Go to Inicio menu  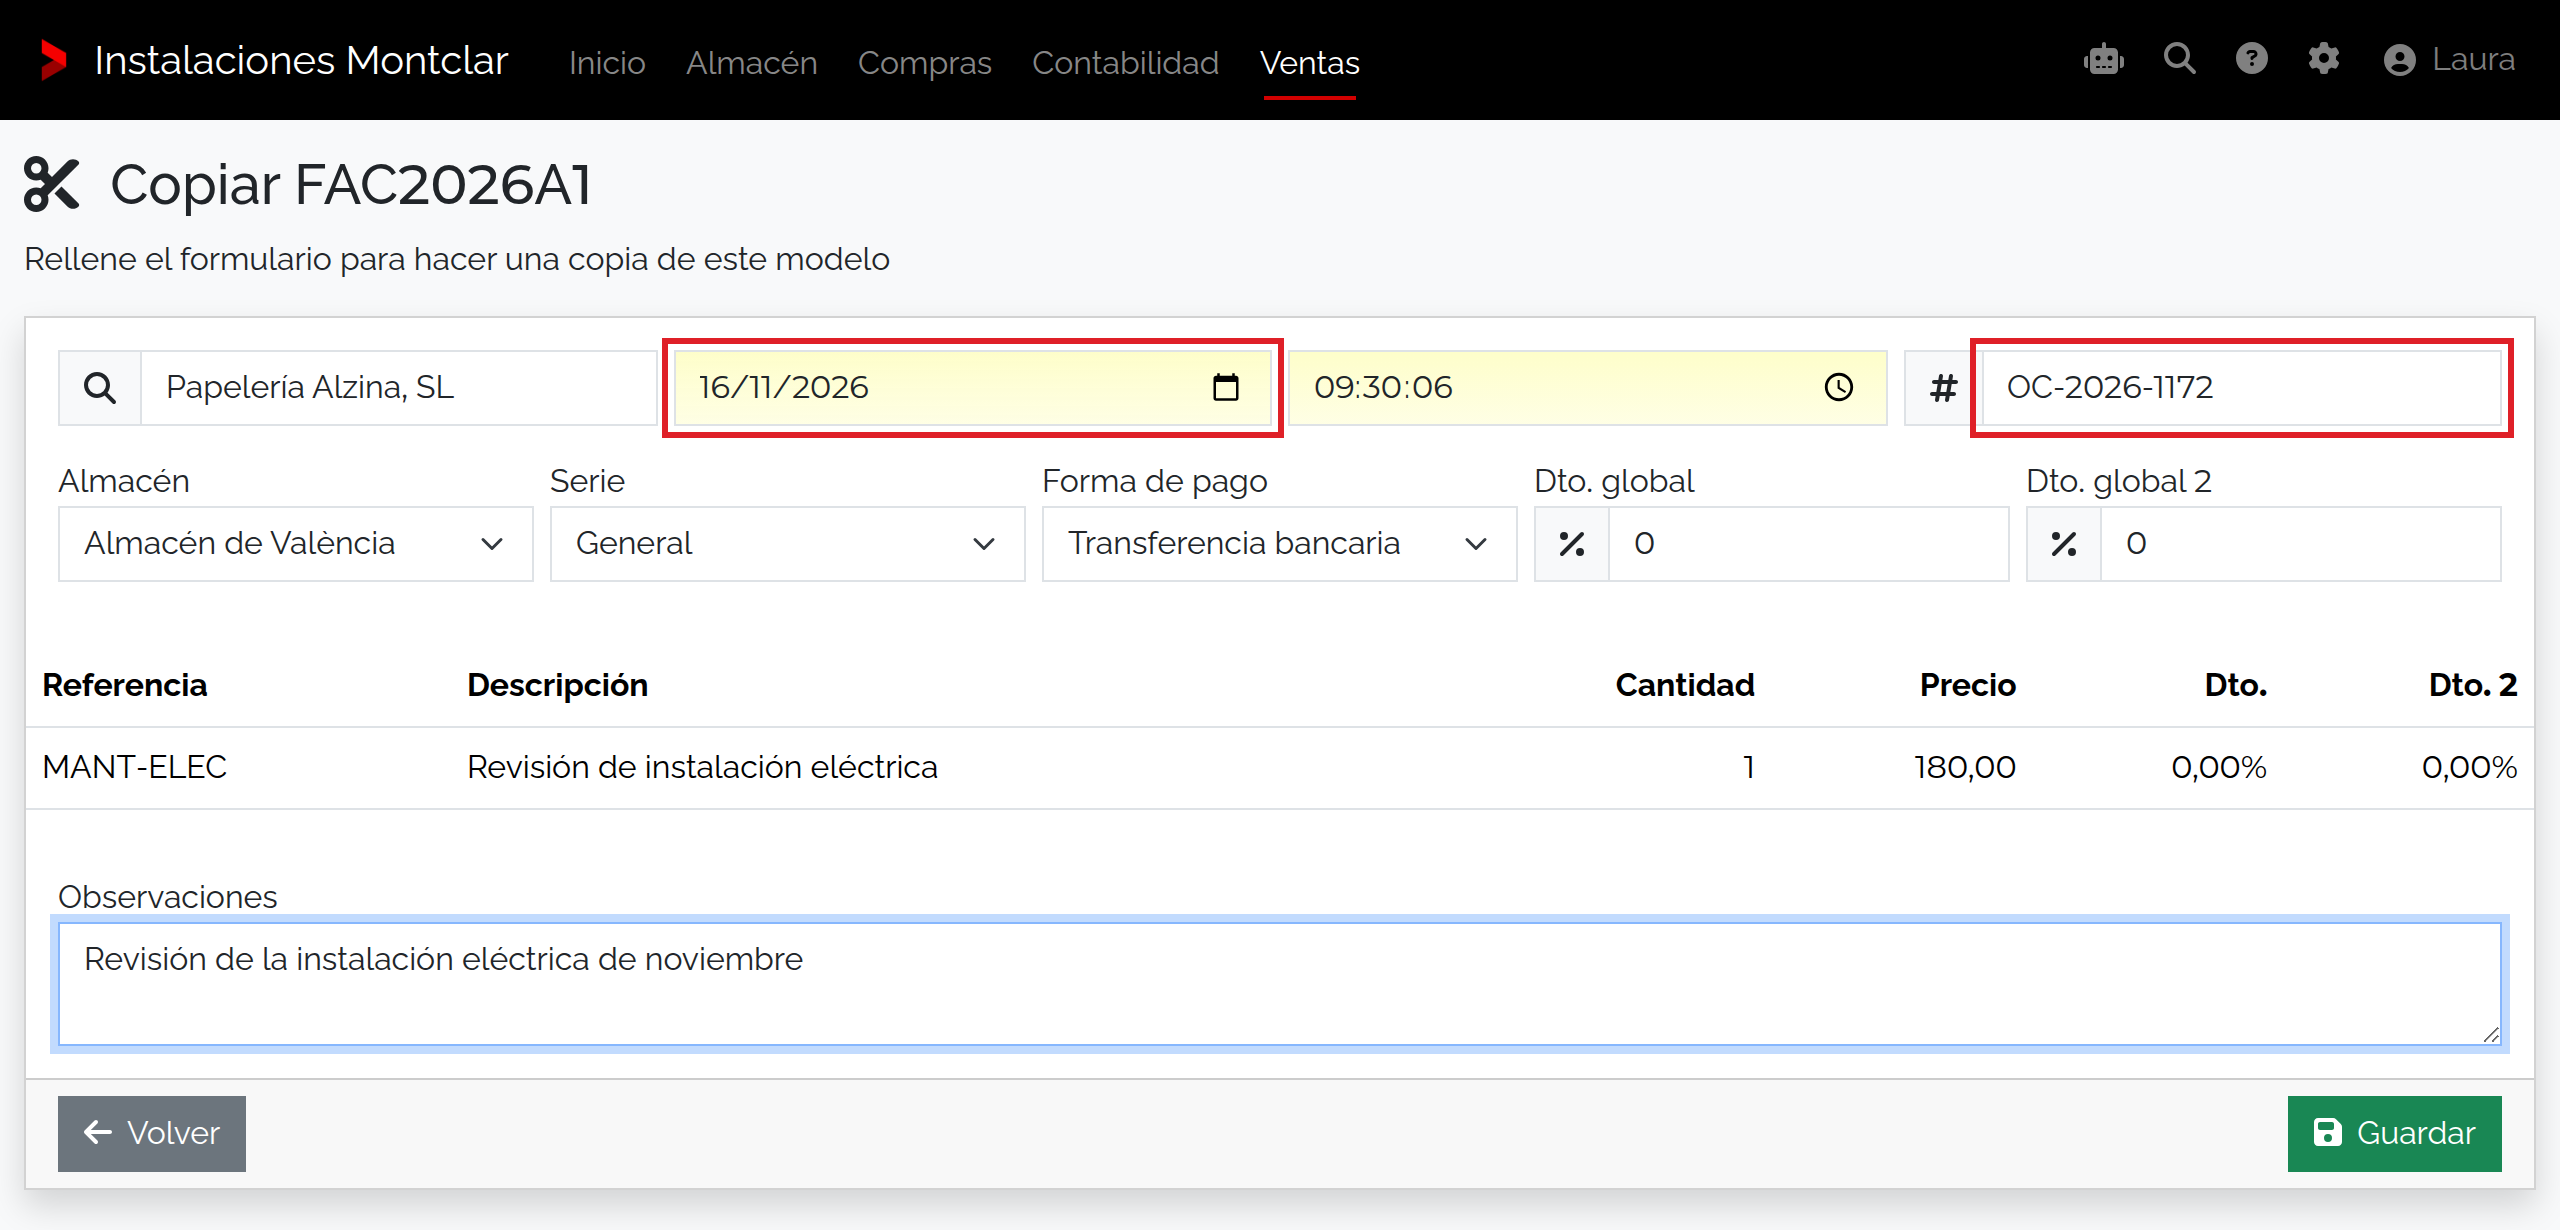[607, 62]
